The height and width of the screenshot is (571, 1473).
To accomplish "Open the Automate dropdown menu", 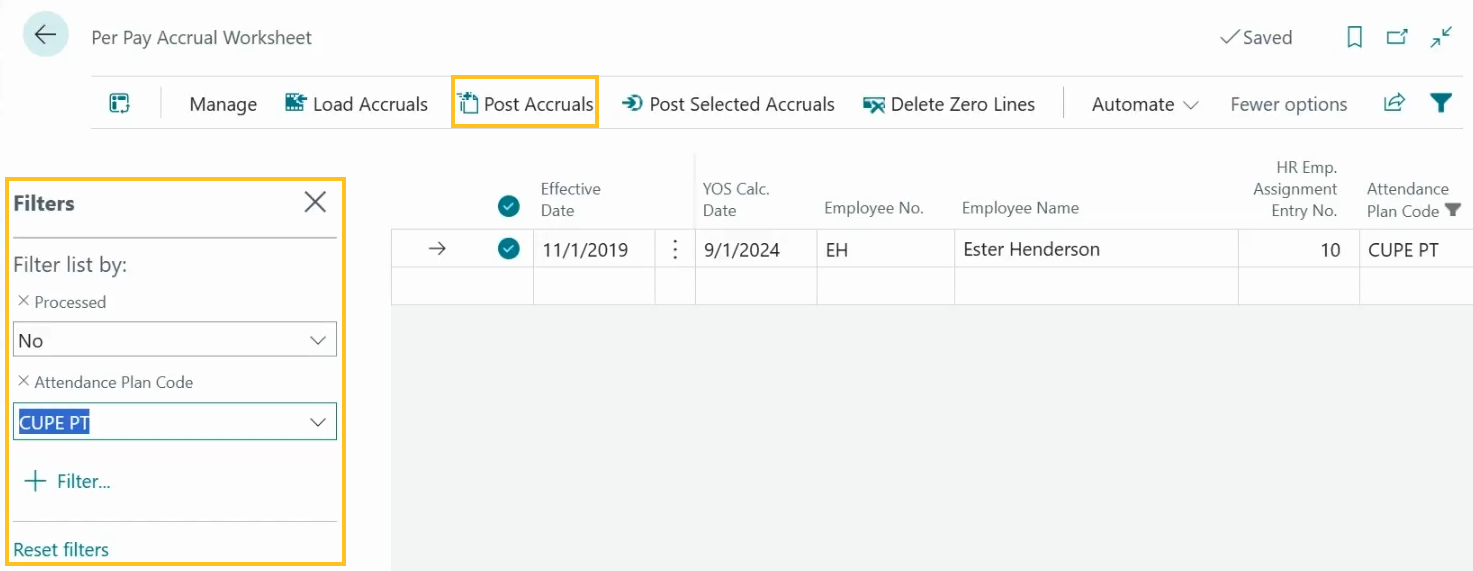I will click(1144, 104).
